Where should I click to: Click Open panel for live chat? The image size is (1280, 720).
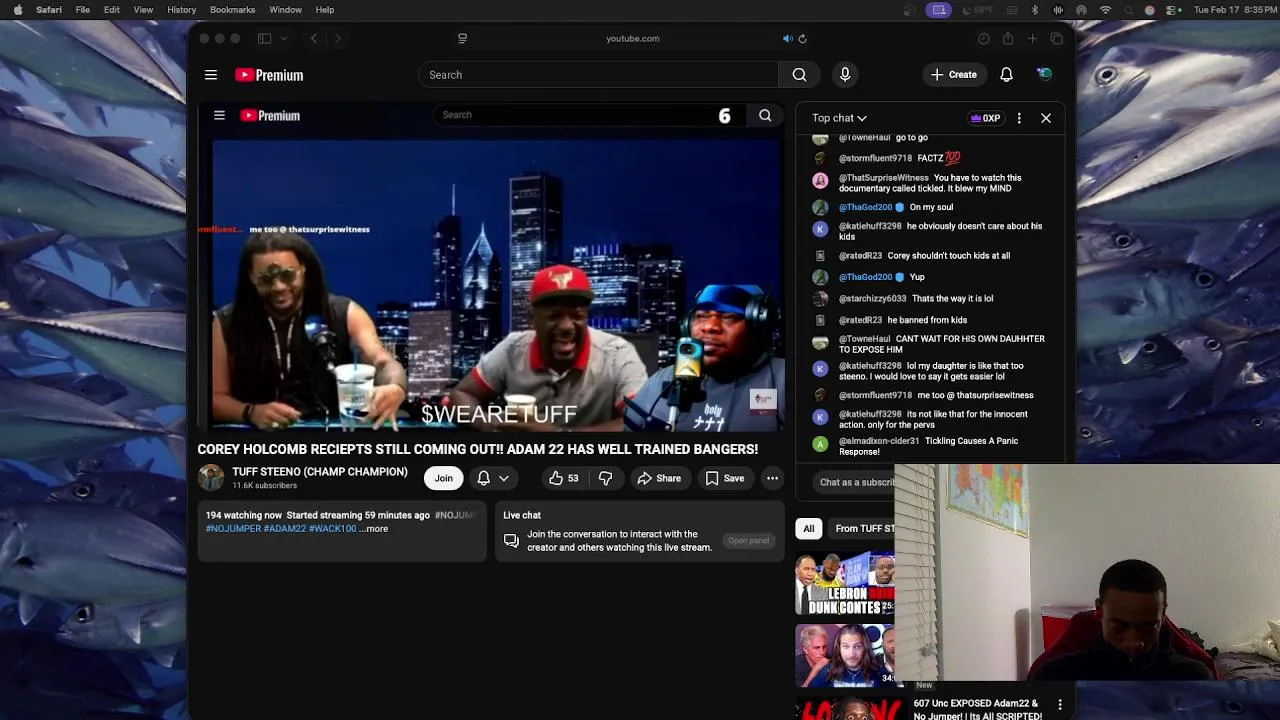[748, 541]
